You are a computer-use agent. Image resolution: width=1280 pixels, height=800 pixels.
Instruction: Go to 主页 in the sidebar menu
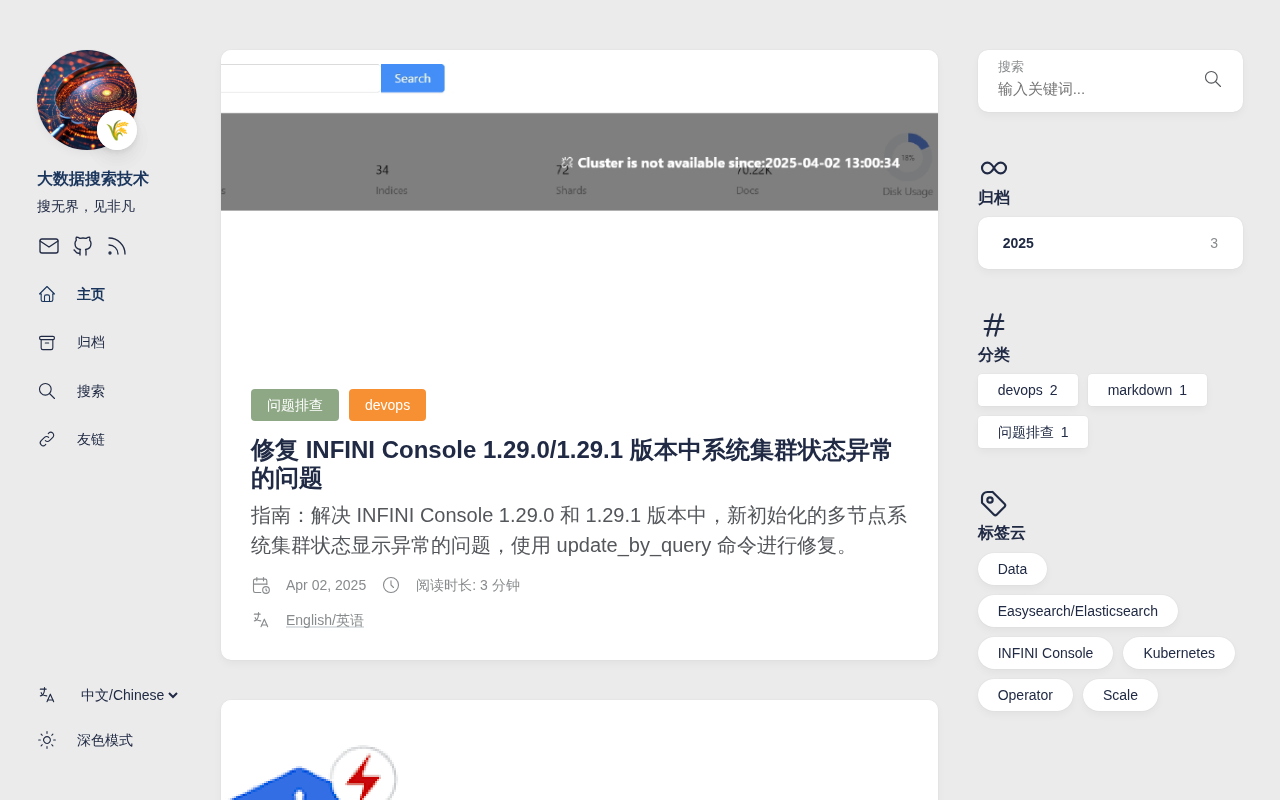(x=91, y=294)
